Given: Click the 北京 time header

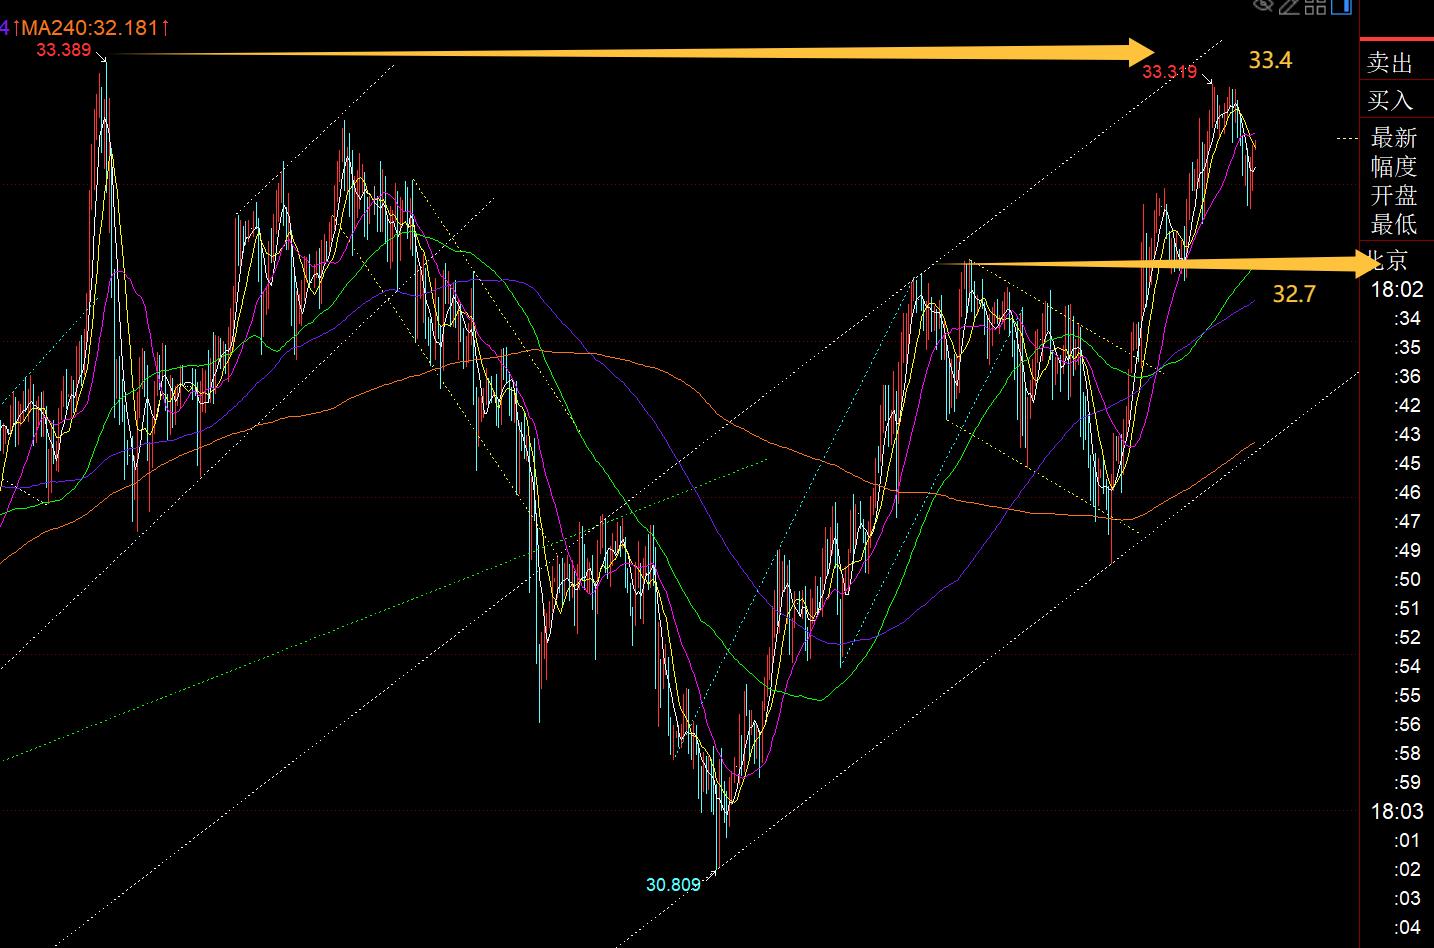Looking at the screenshot, I should (x=1388, y=262).
